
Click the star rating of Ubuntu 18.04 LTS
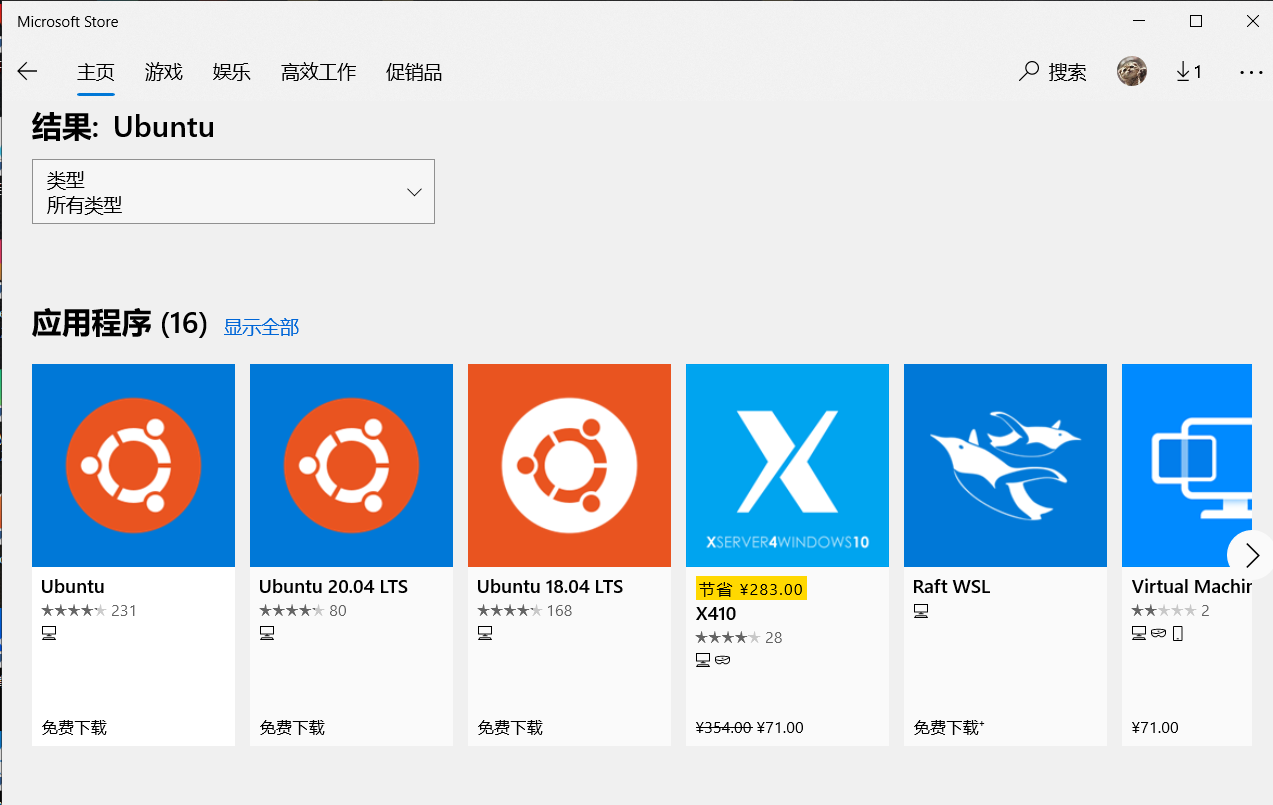tap(512, 610)
